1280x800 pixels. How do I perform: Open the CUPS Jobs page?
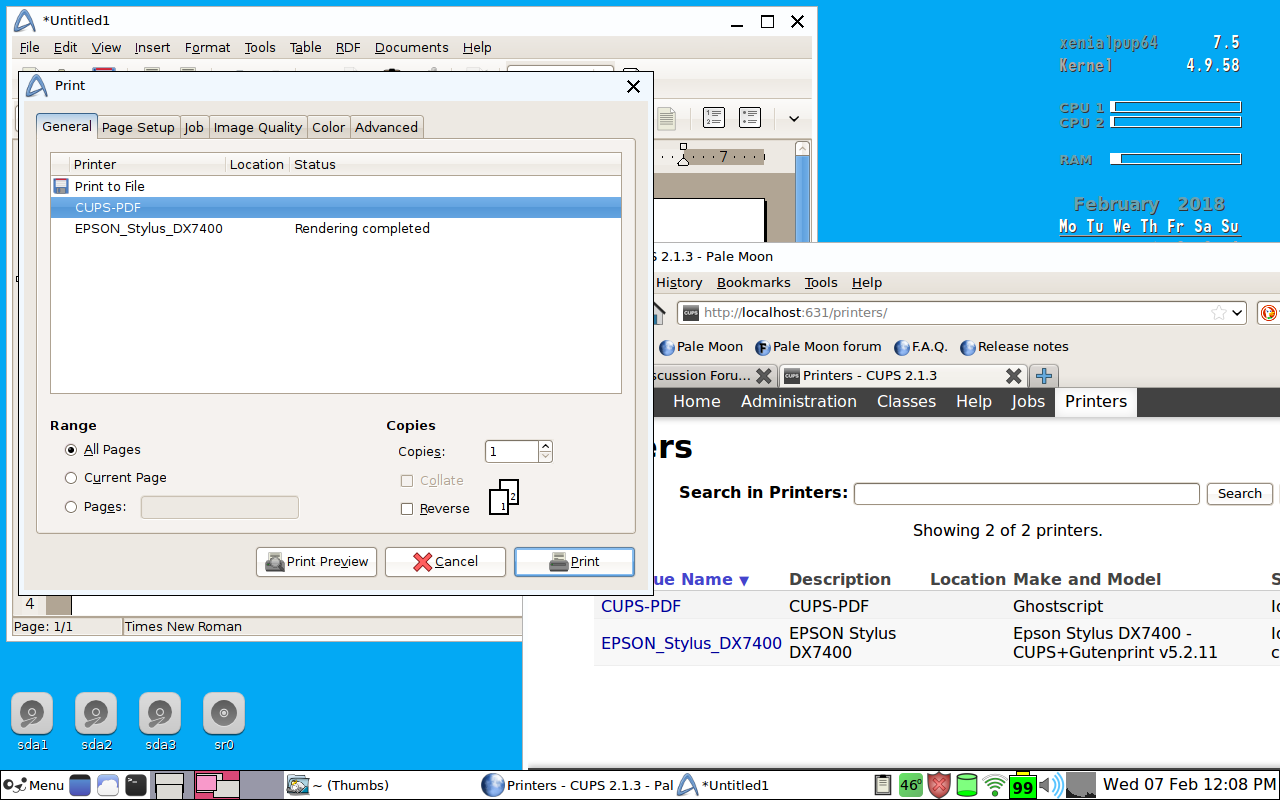1028,402
